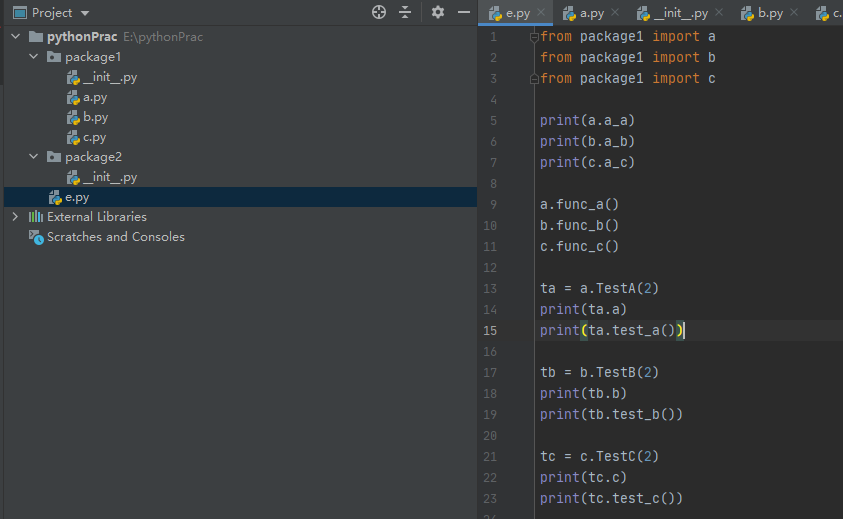The height and width of the screenshot is (519, 843).
Task: Click 'from package1 import b' line
Action: pyautogui.click(x=627, y=58)
